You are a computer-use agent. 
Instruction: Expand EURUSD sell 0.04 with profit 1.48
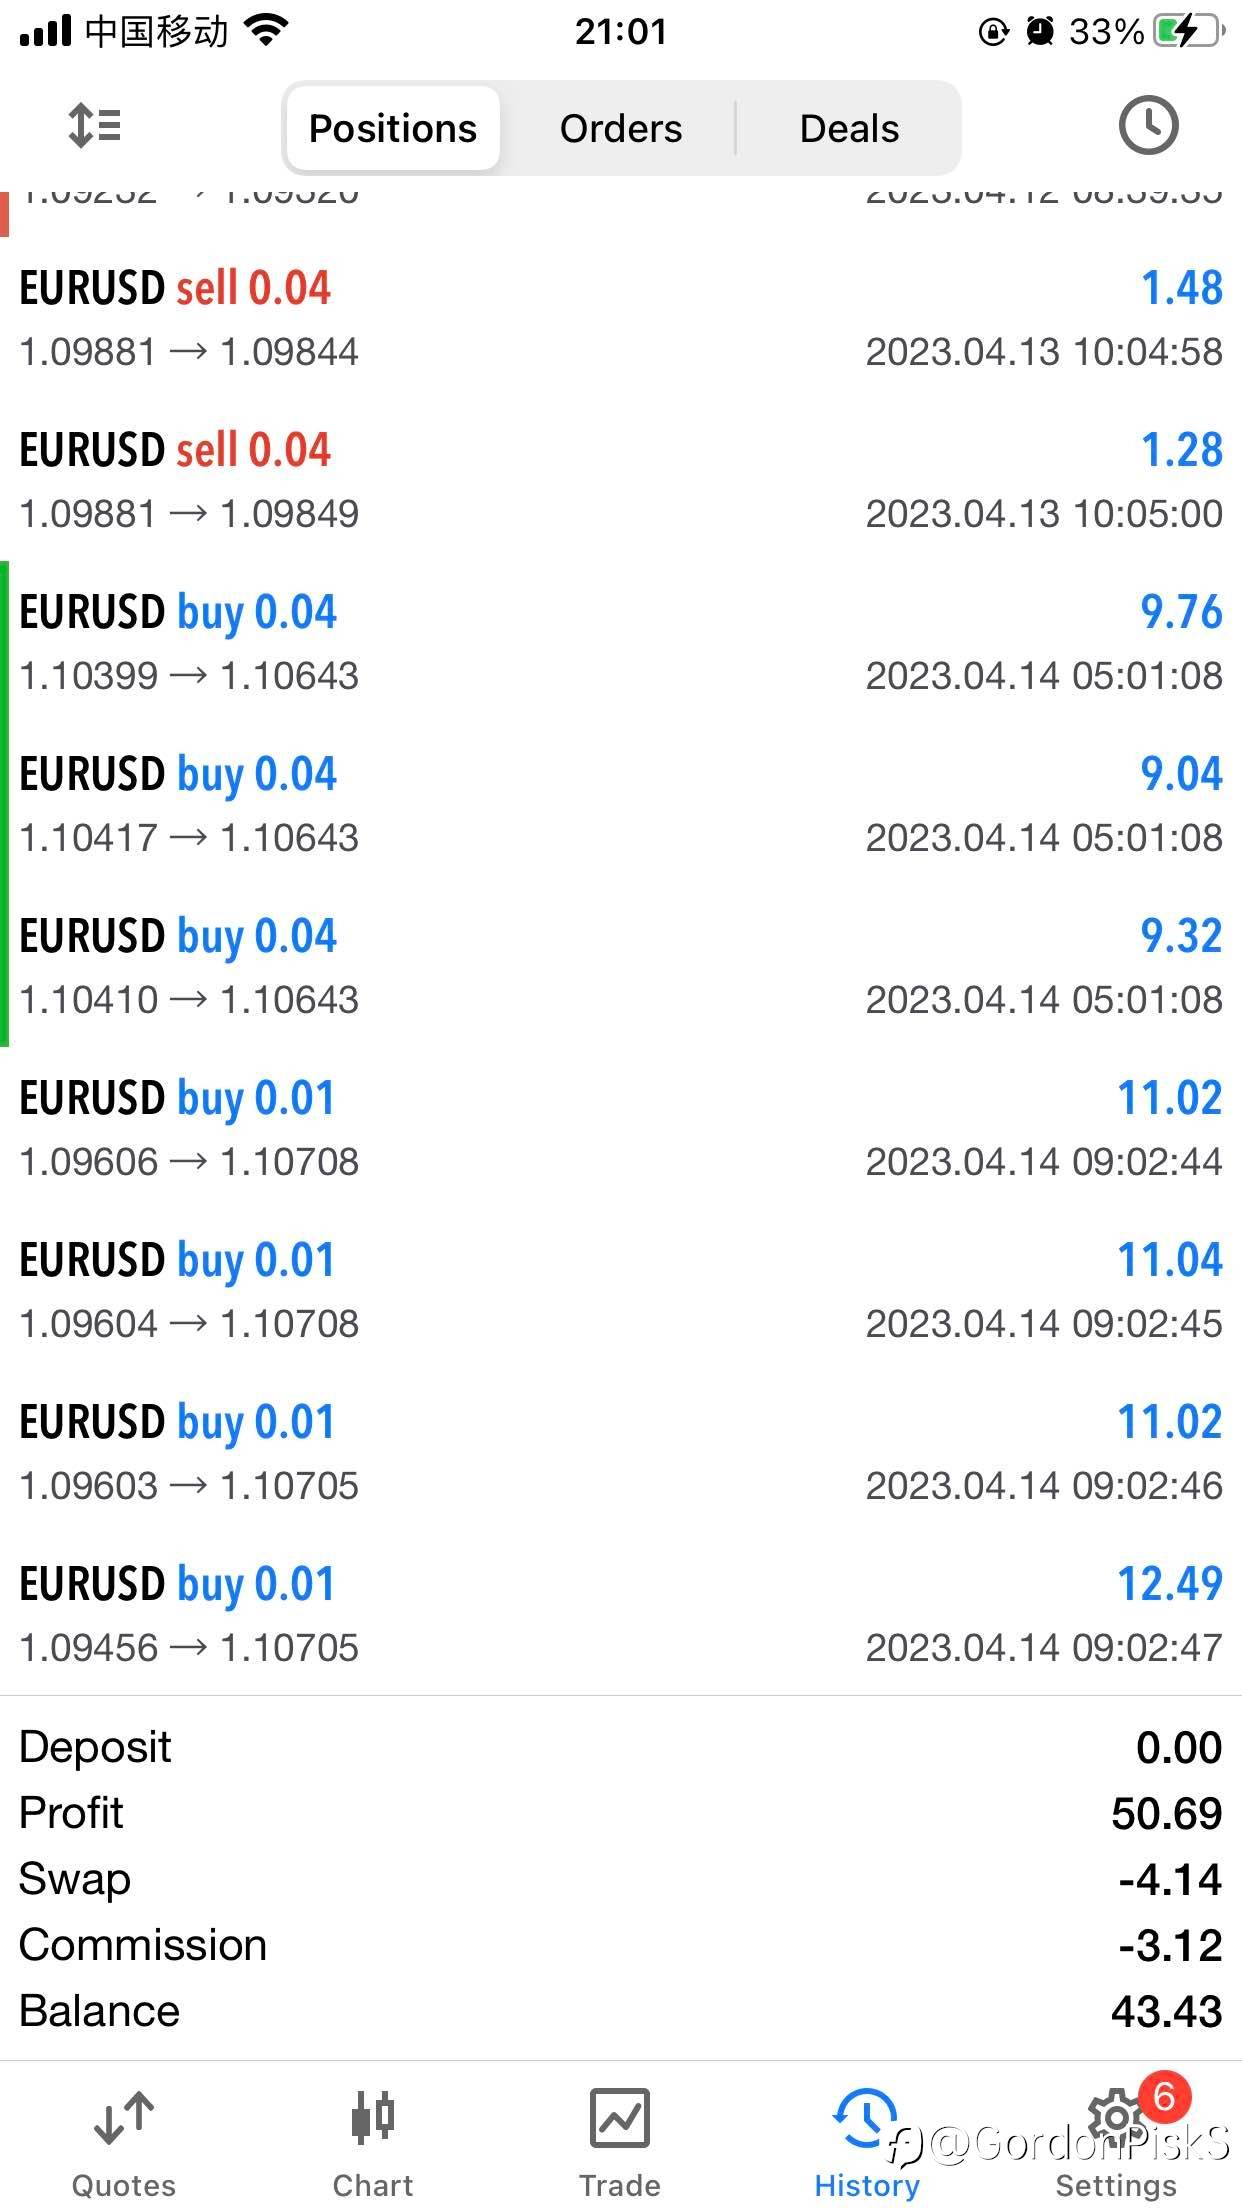coord(621,319)
